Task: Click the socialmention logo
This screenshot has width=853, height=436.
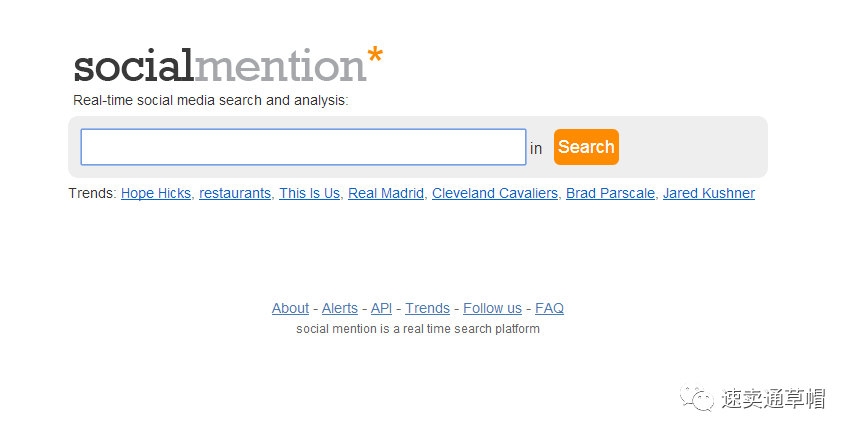Action: tap(220, 66)
